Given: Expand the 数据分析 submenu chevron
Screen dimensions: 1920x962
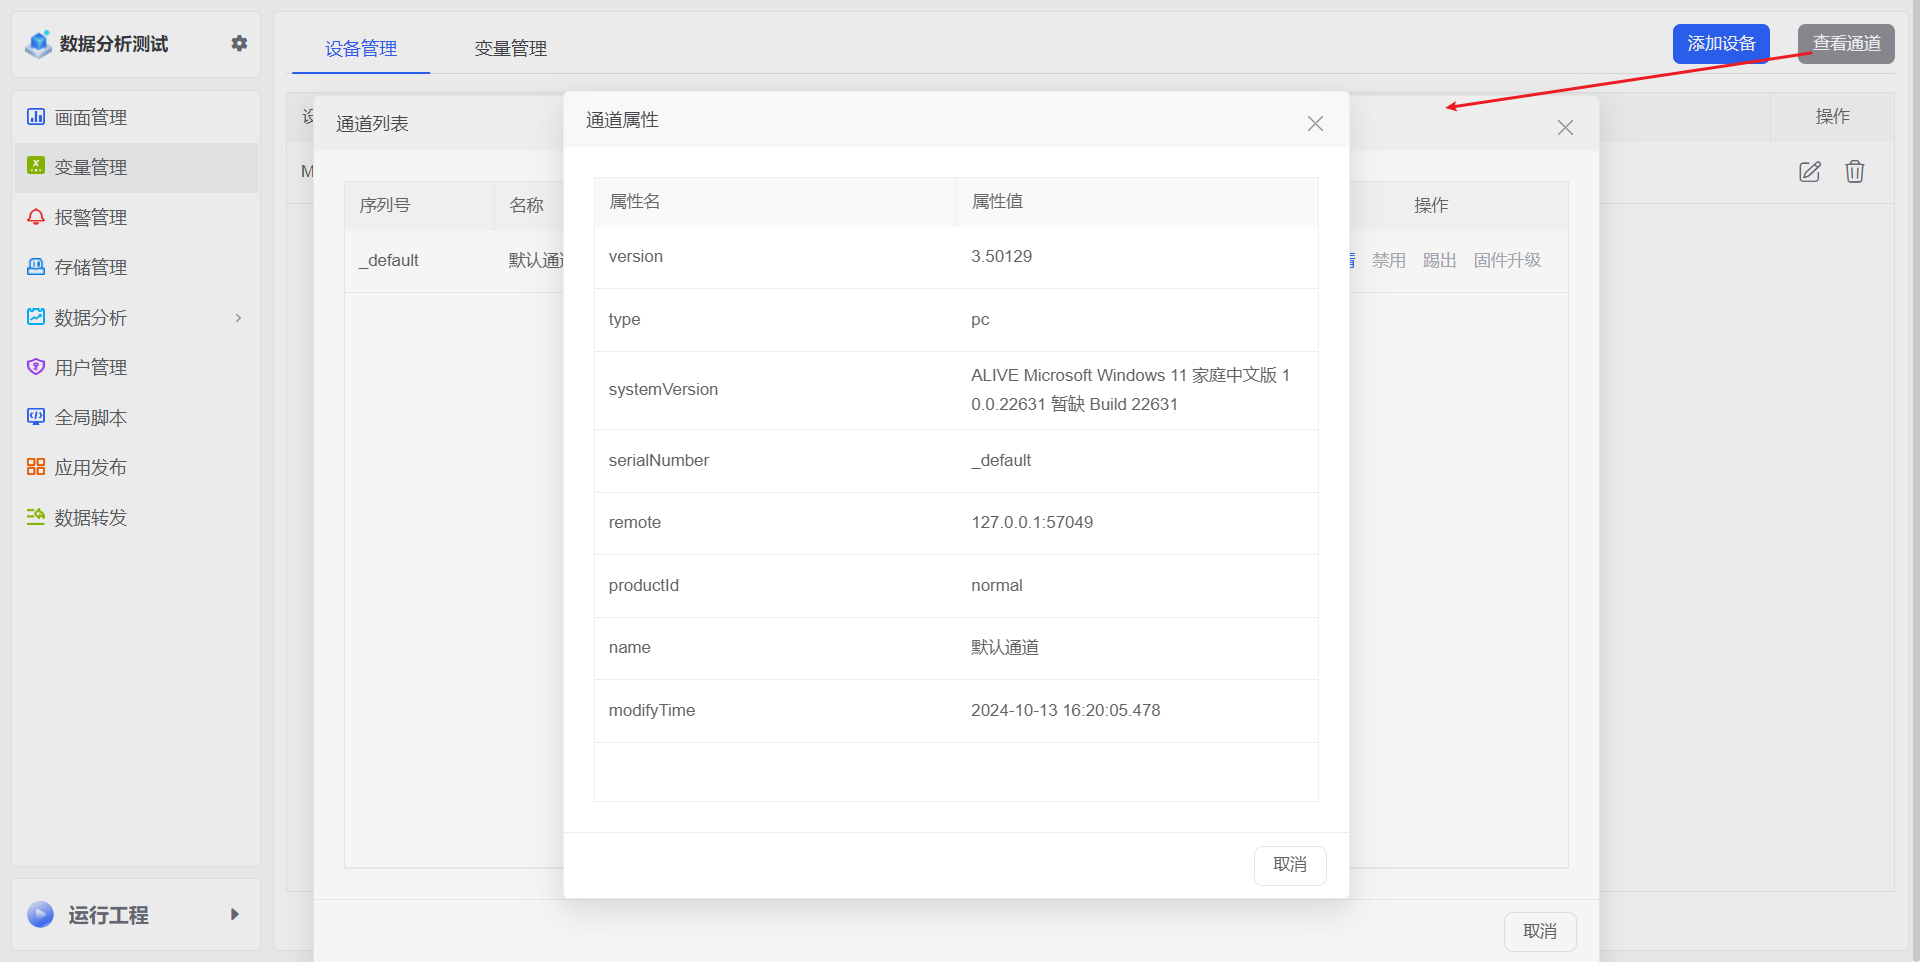Looking at the screenshot, I should 238,318.
